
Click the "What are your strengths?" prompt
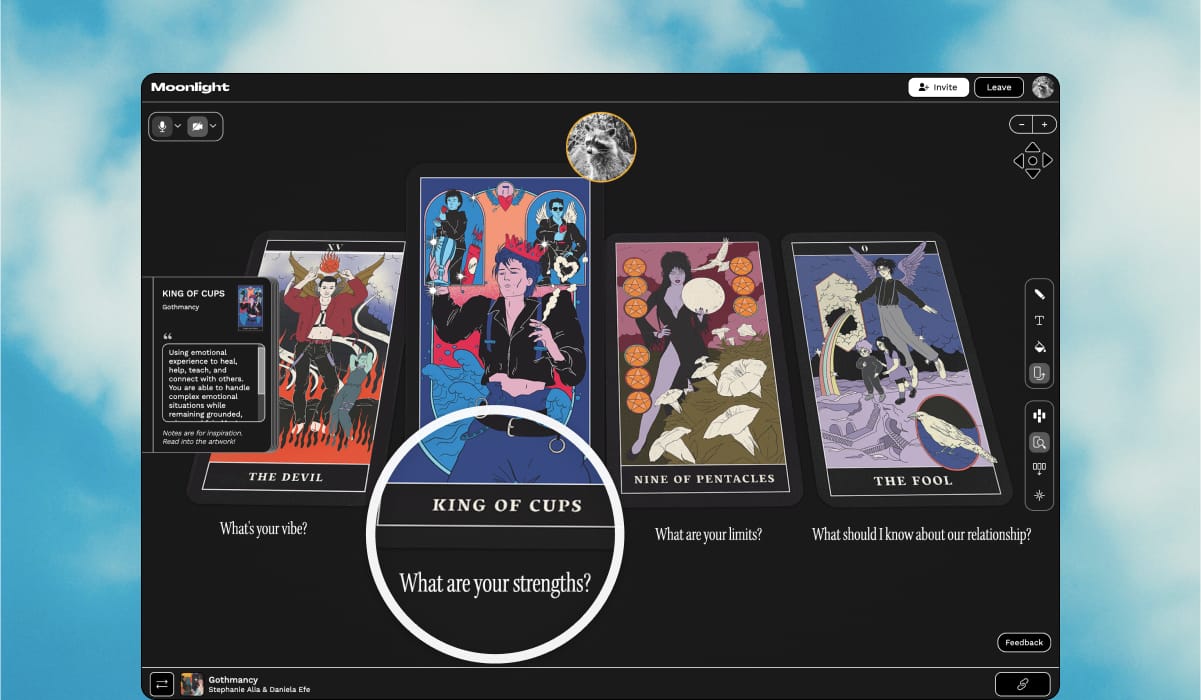pyautogui.click(x=495, y=583)
